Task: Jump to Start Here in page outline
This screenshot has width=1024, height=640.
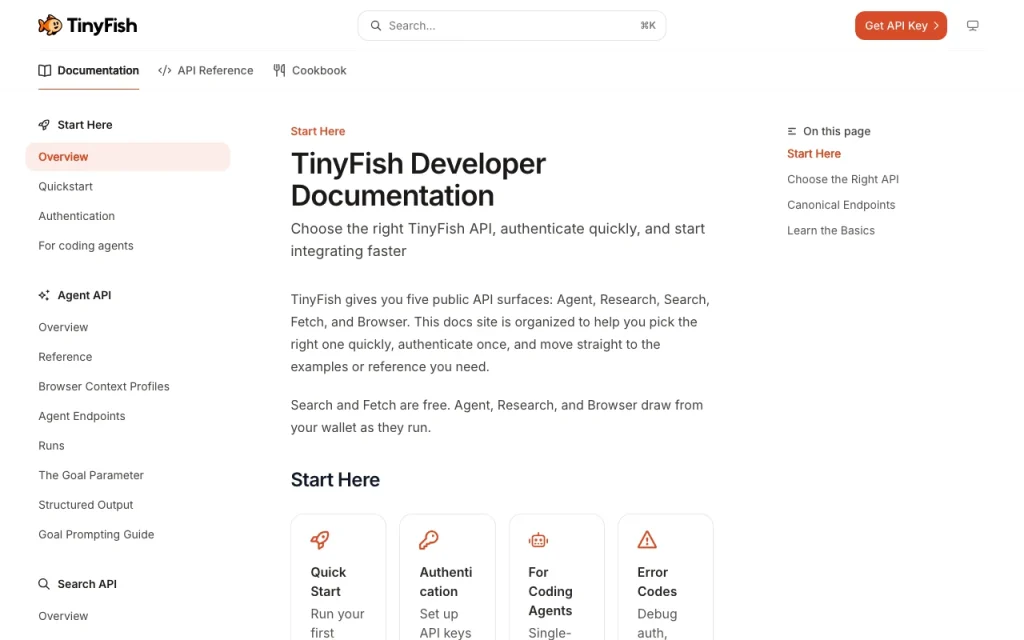Action: click(x=814, y=153)
